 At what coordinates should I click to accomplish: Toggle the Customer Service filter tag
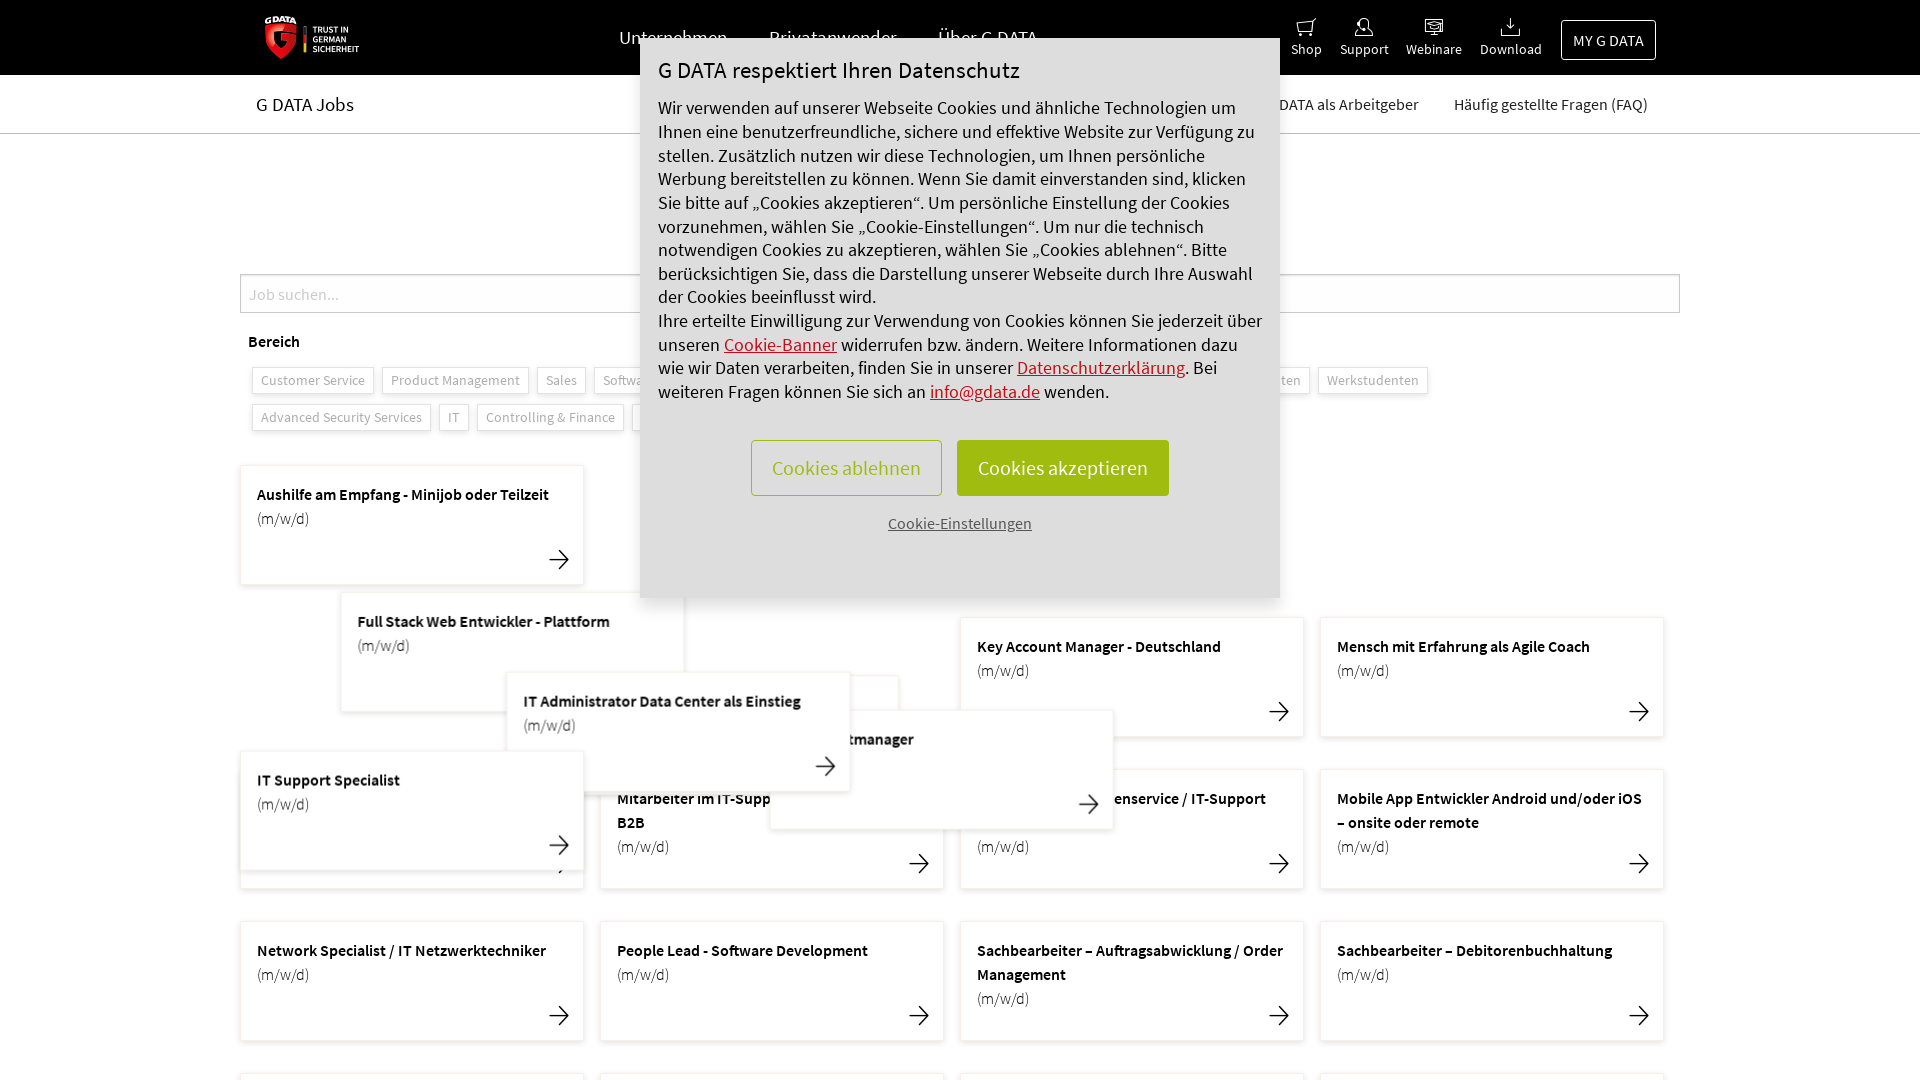coord(312,381)
